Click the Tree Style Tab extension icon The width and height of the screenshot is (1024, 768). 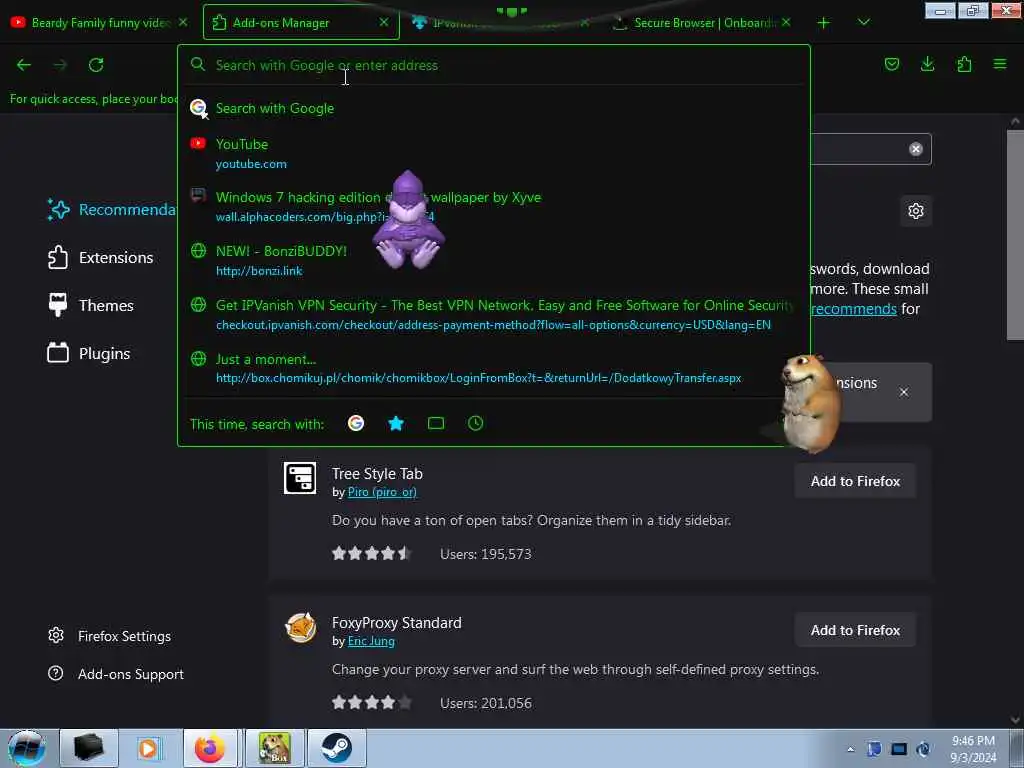click(x=300, y=478)
